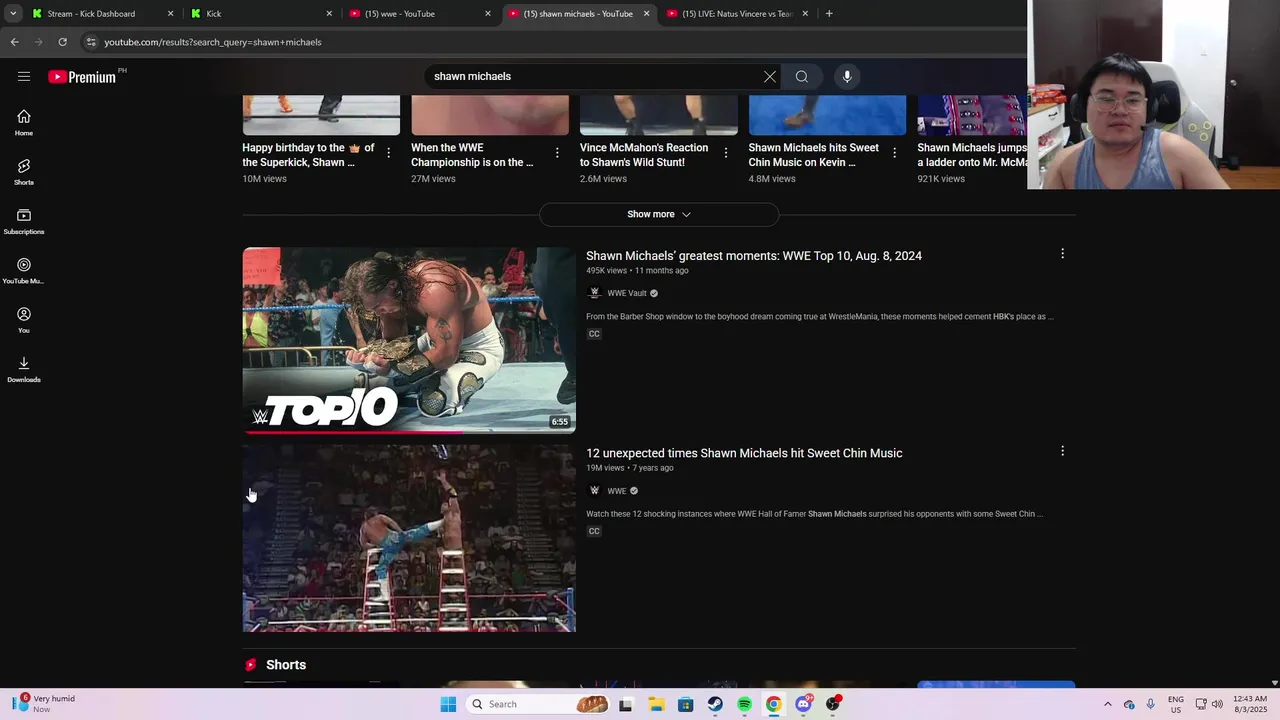This screenshot has height=720, width=1280.
Task: Show hidden system tray icons chevron
Action: pyautogui.click(x=1107, y=704)
